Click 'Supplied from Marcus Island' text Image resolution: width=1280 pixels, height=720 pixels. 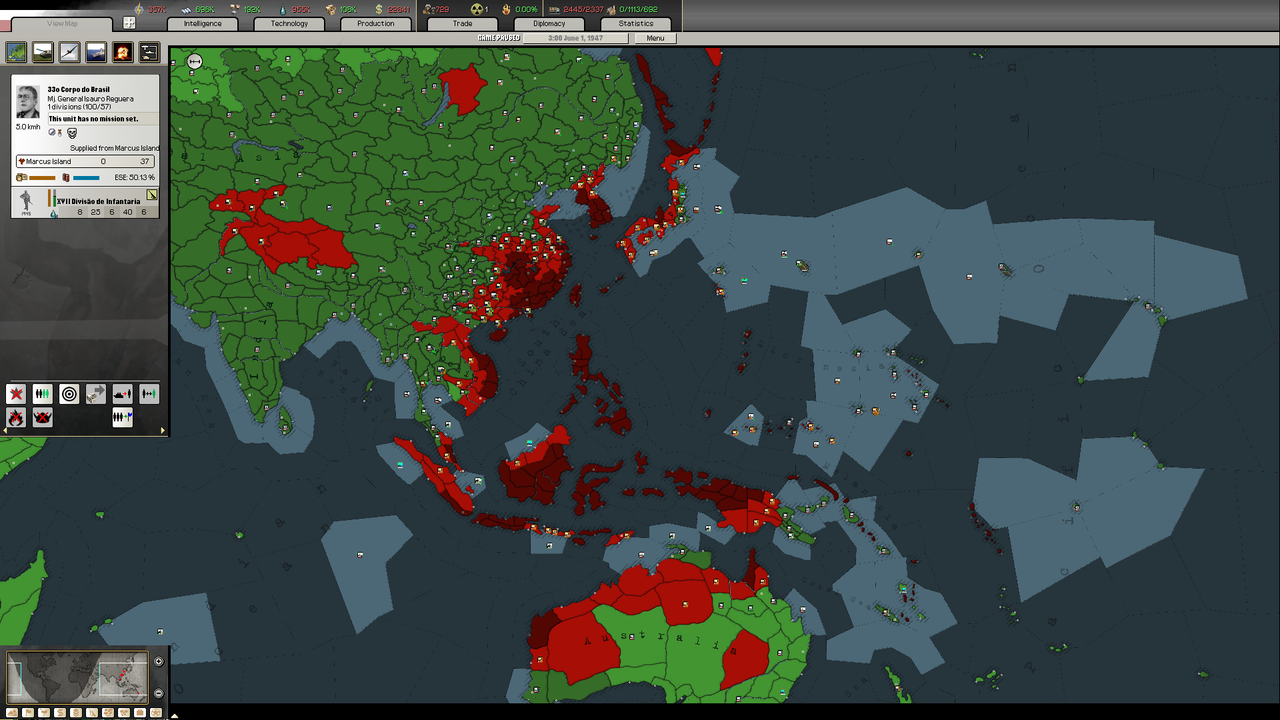point(114,148)
